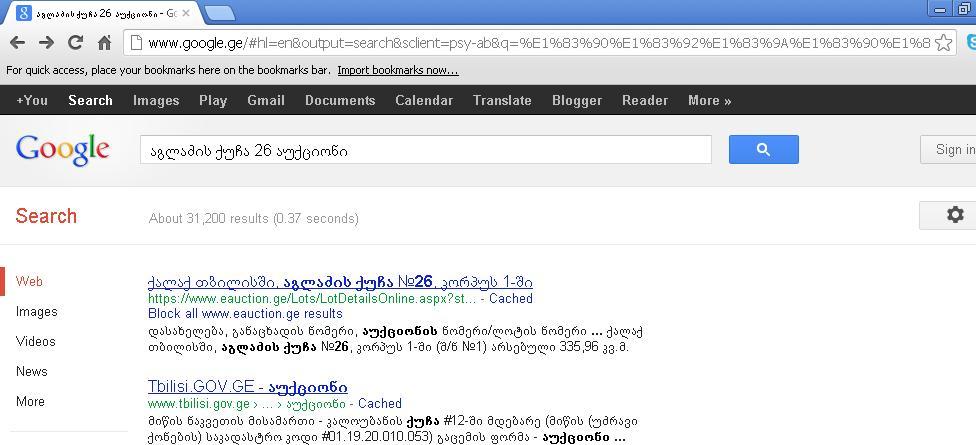The width and height of the screenshot is (976, 445).
Task: Click the Google logo
Action: pos(62,150)
